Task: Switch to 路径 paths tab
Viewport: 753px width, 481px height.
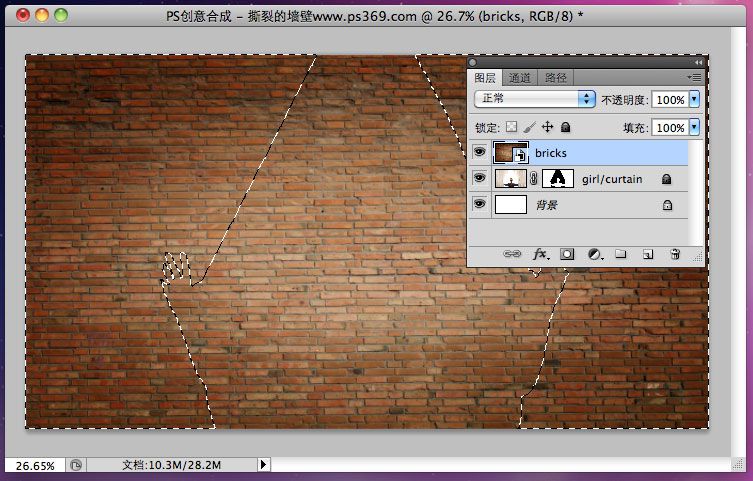Action: [x=556, y=78]
